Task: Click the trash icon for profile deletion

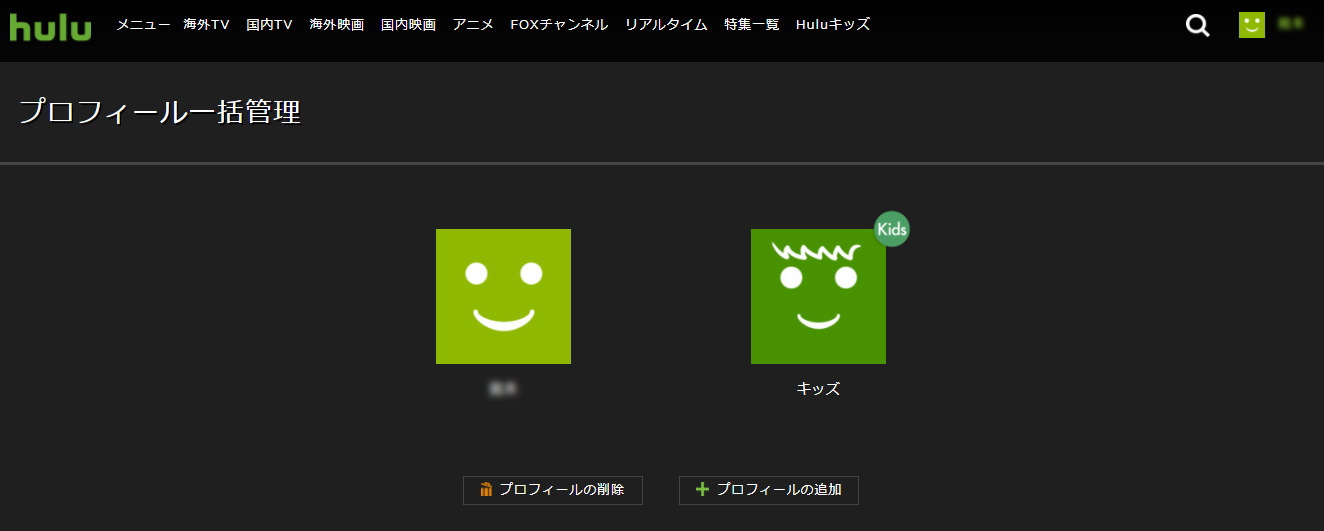Action: [486, 490]
